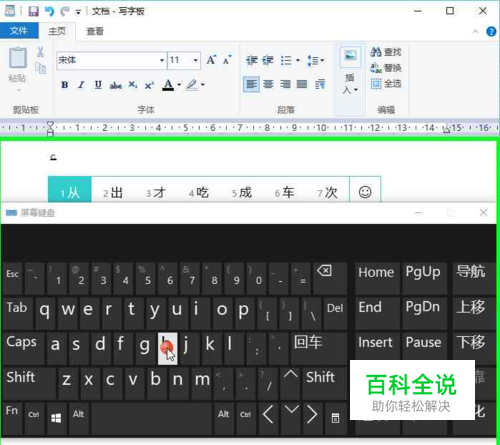Image resolution: width=500 pixels, height=445 pixels.
Task: Toggle italic formatting
Action: (81, 85)
